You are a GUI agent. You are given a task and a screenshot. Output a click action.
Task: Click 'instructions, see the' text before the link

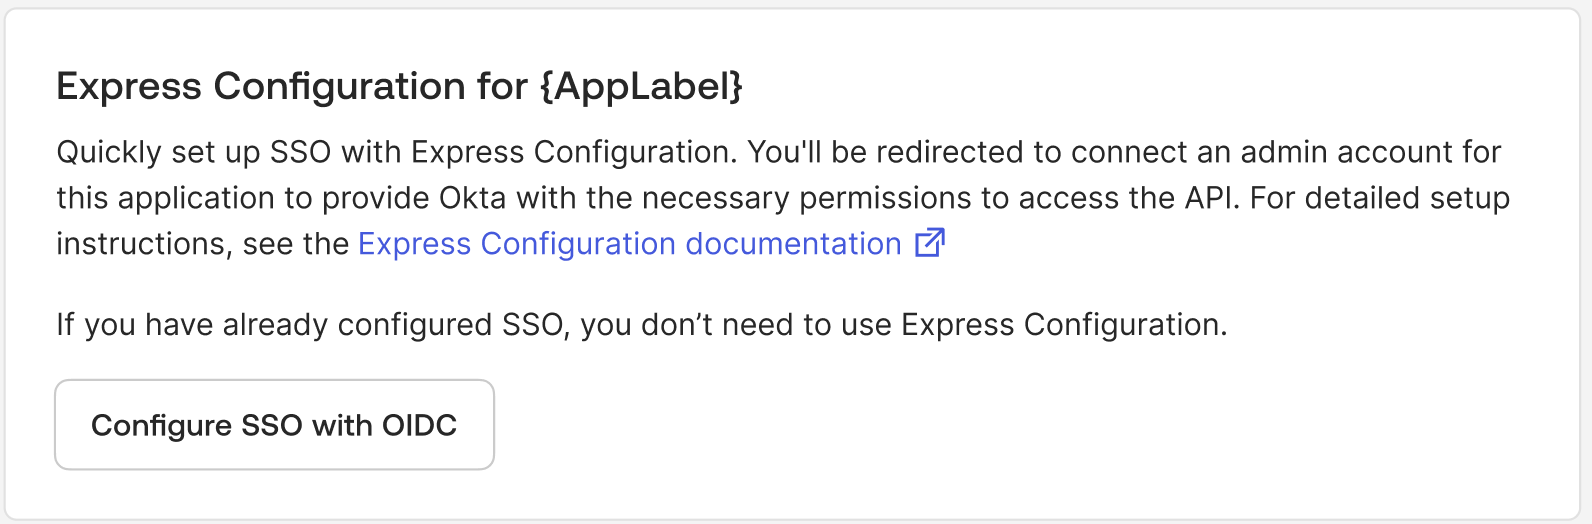(x=202, y=244)
